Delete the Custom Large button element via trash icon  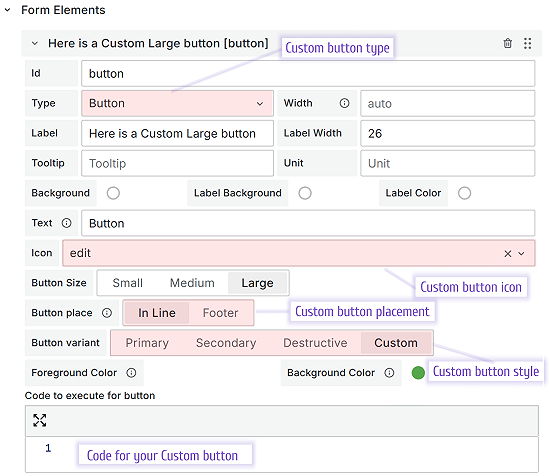click(x=507, y=43)
